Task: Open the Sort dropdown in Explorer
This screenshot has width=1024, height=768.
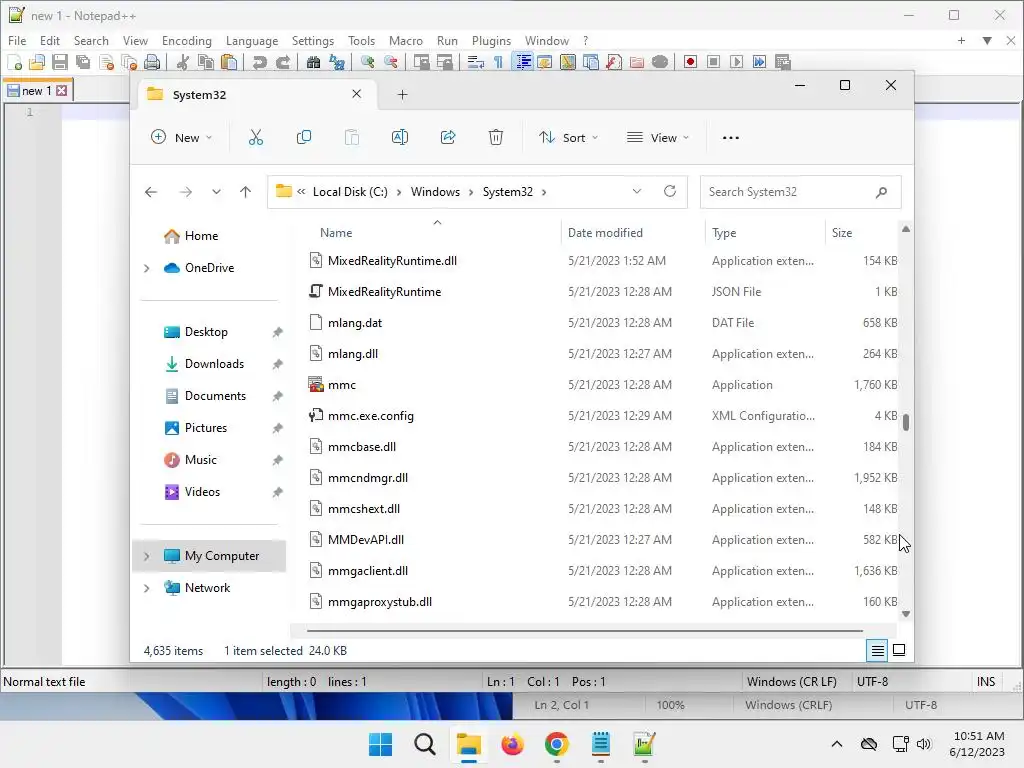Action: tap(568, 138)
